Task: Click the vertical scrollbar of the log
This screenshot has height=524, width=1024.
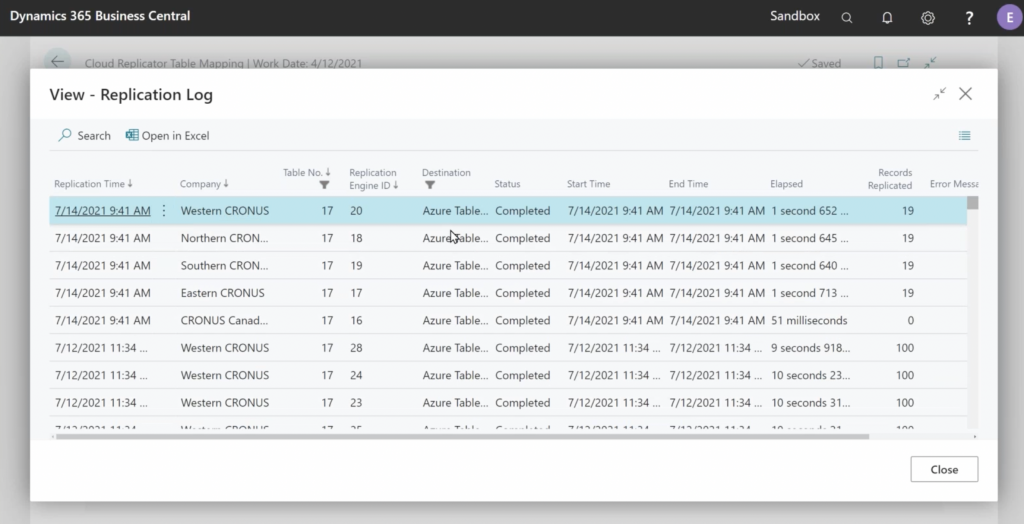Action: [x=972, y=300]
